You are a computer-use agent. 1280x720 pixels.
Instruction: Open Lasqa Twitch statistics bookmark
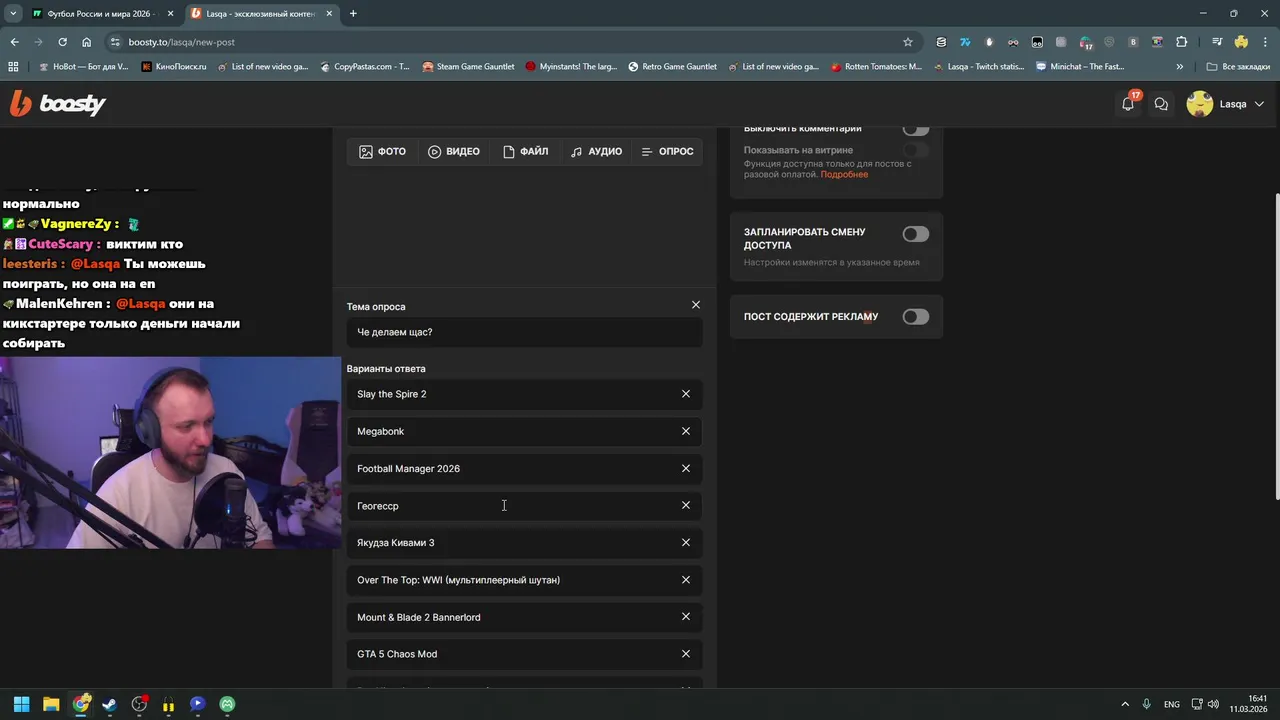click(x=979, y=67)
